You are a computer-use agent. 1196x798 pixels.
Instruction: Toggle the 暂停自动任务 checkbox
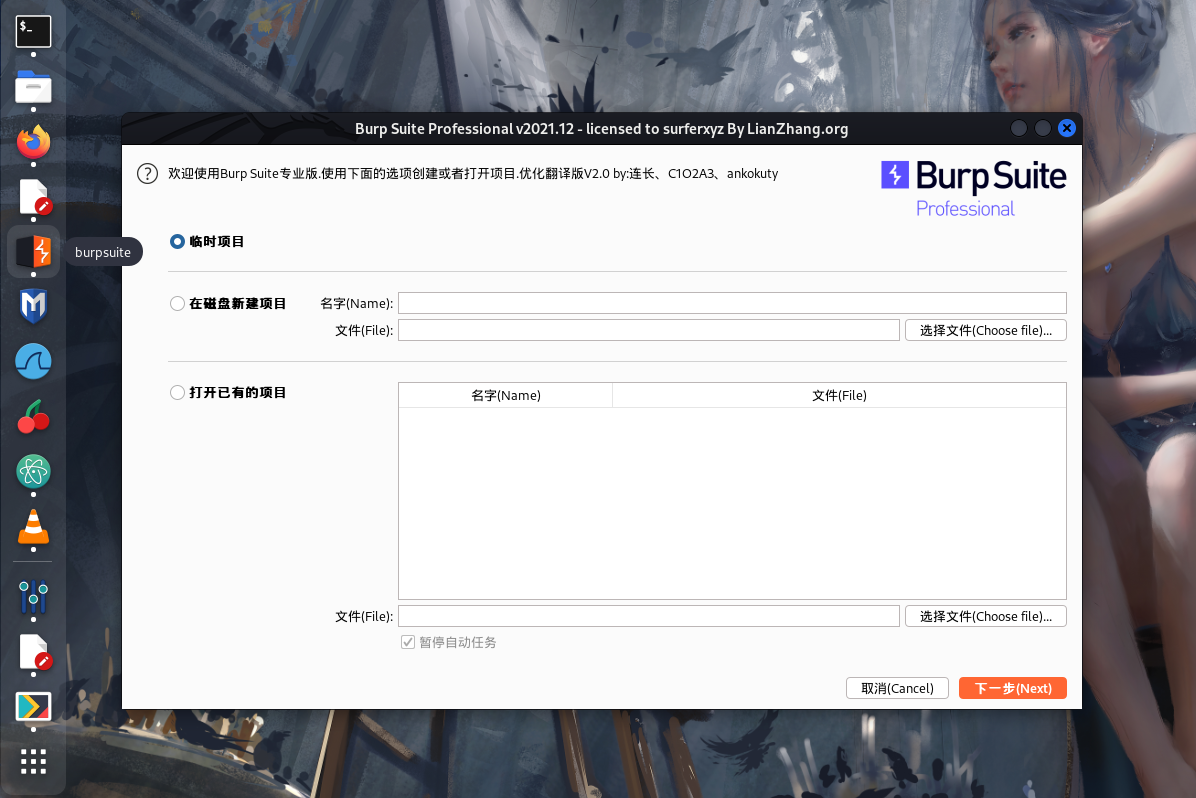408,642
